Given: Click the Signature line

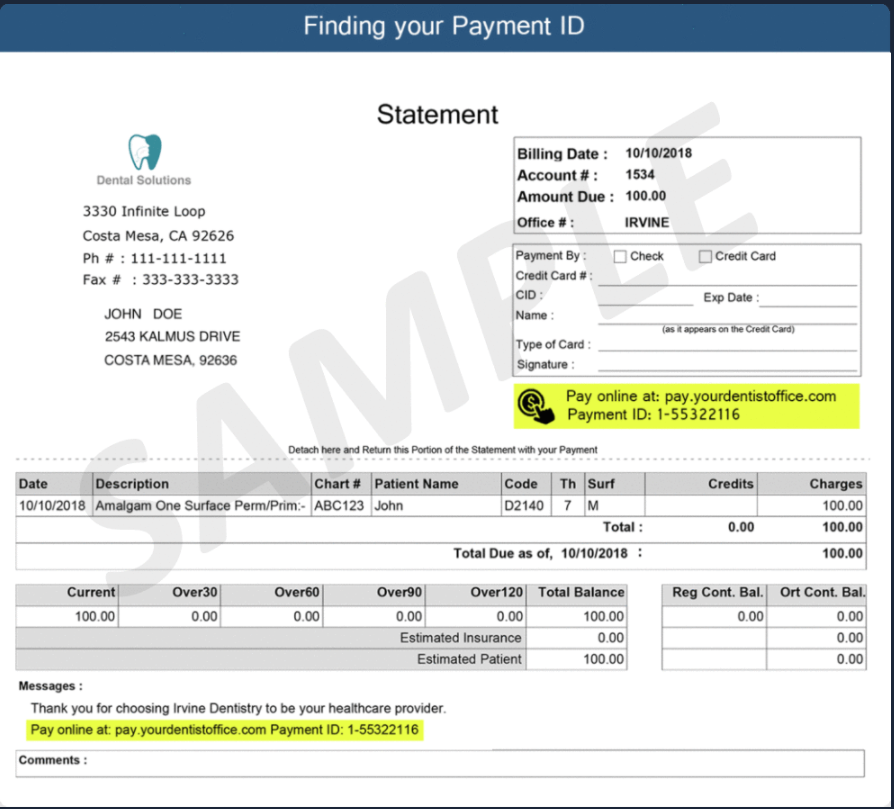Looking at the screenshot, I should 728,364.
